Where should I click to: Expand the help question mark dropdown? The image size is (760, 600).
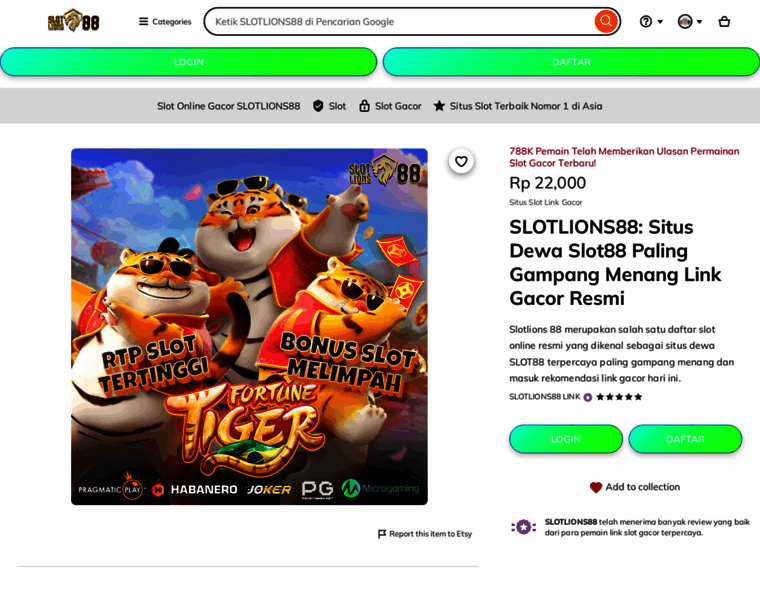click(x=651, y=21)
